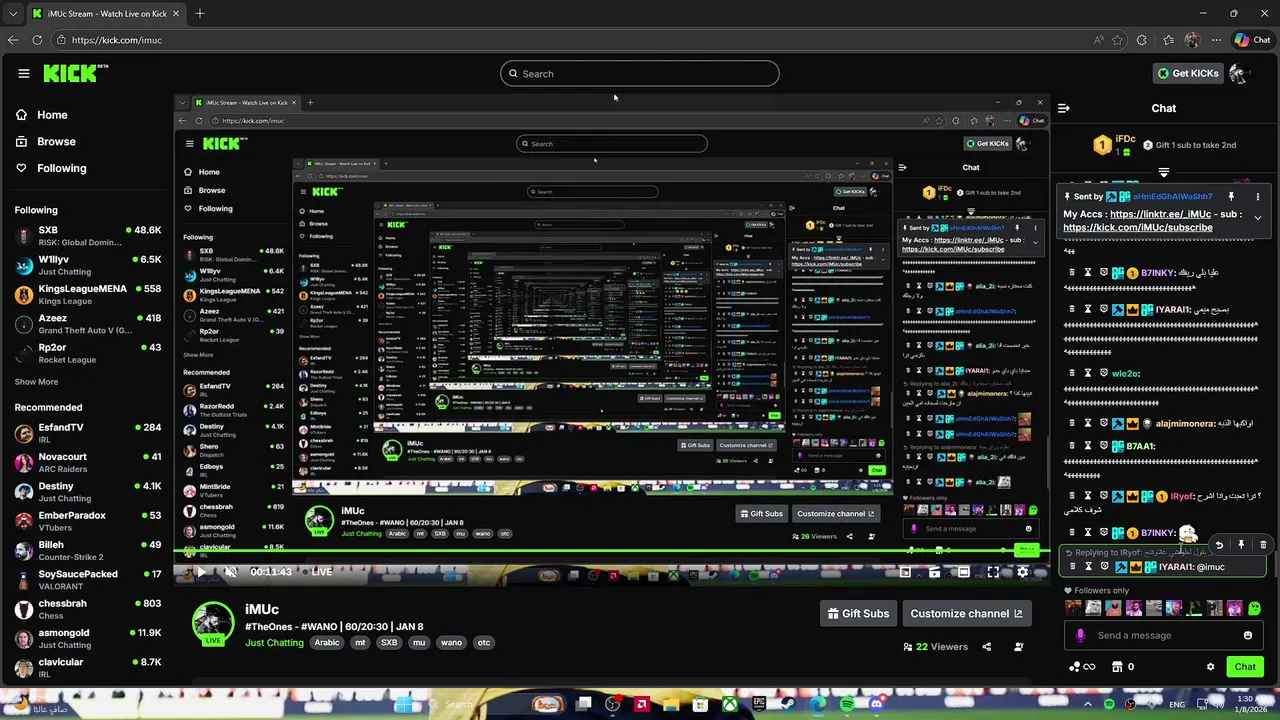
Task: Open Destiny recommended channel
Action: pyautogui.click(x=88, y=491)
